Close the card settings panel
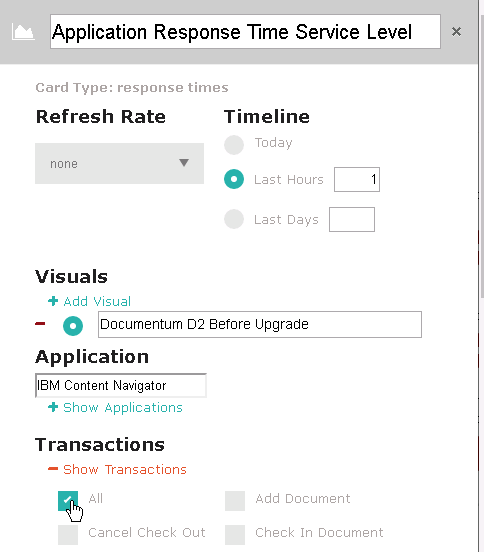484x552 pixels. (456, 32)
